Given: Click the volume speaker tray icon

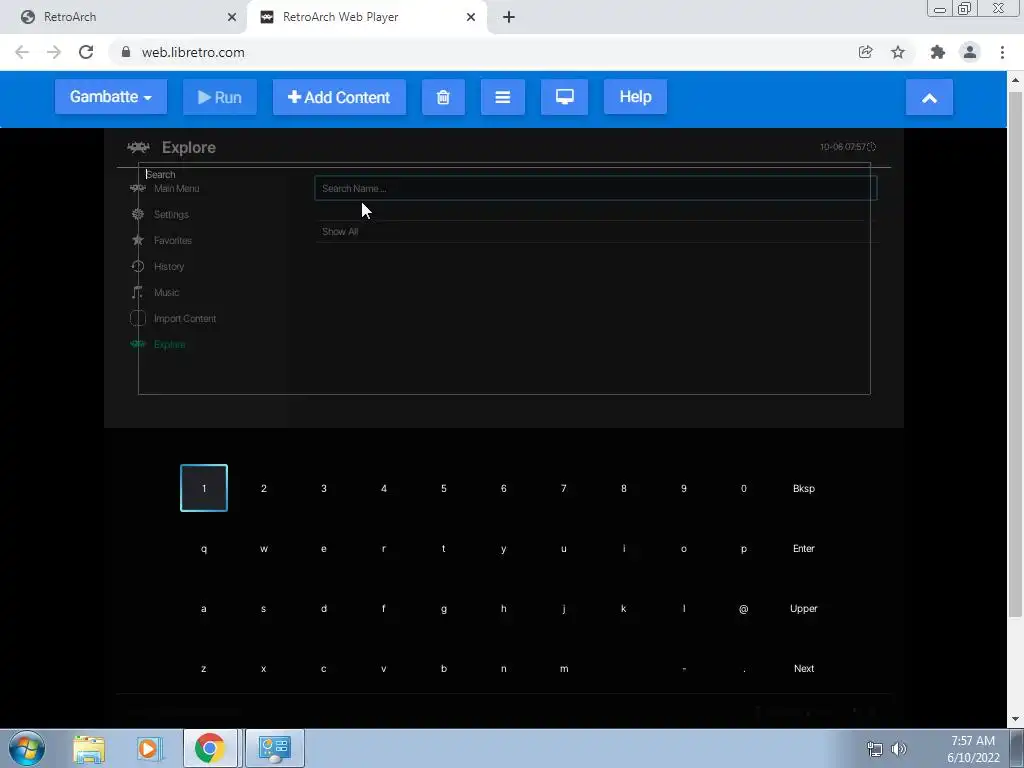Looking at the screenshot, I should tap(899, 749).
